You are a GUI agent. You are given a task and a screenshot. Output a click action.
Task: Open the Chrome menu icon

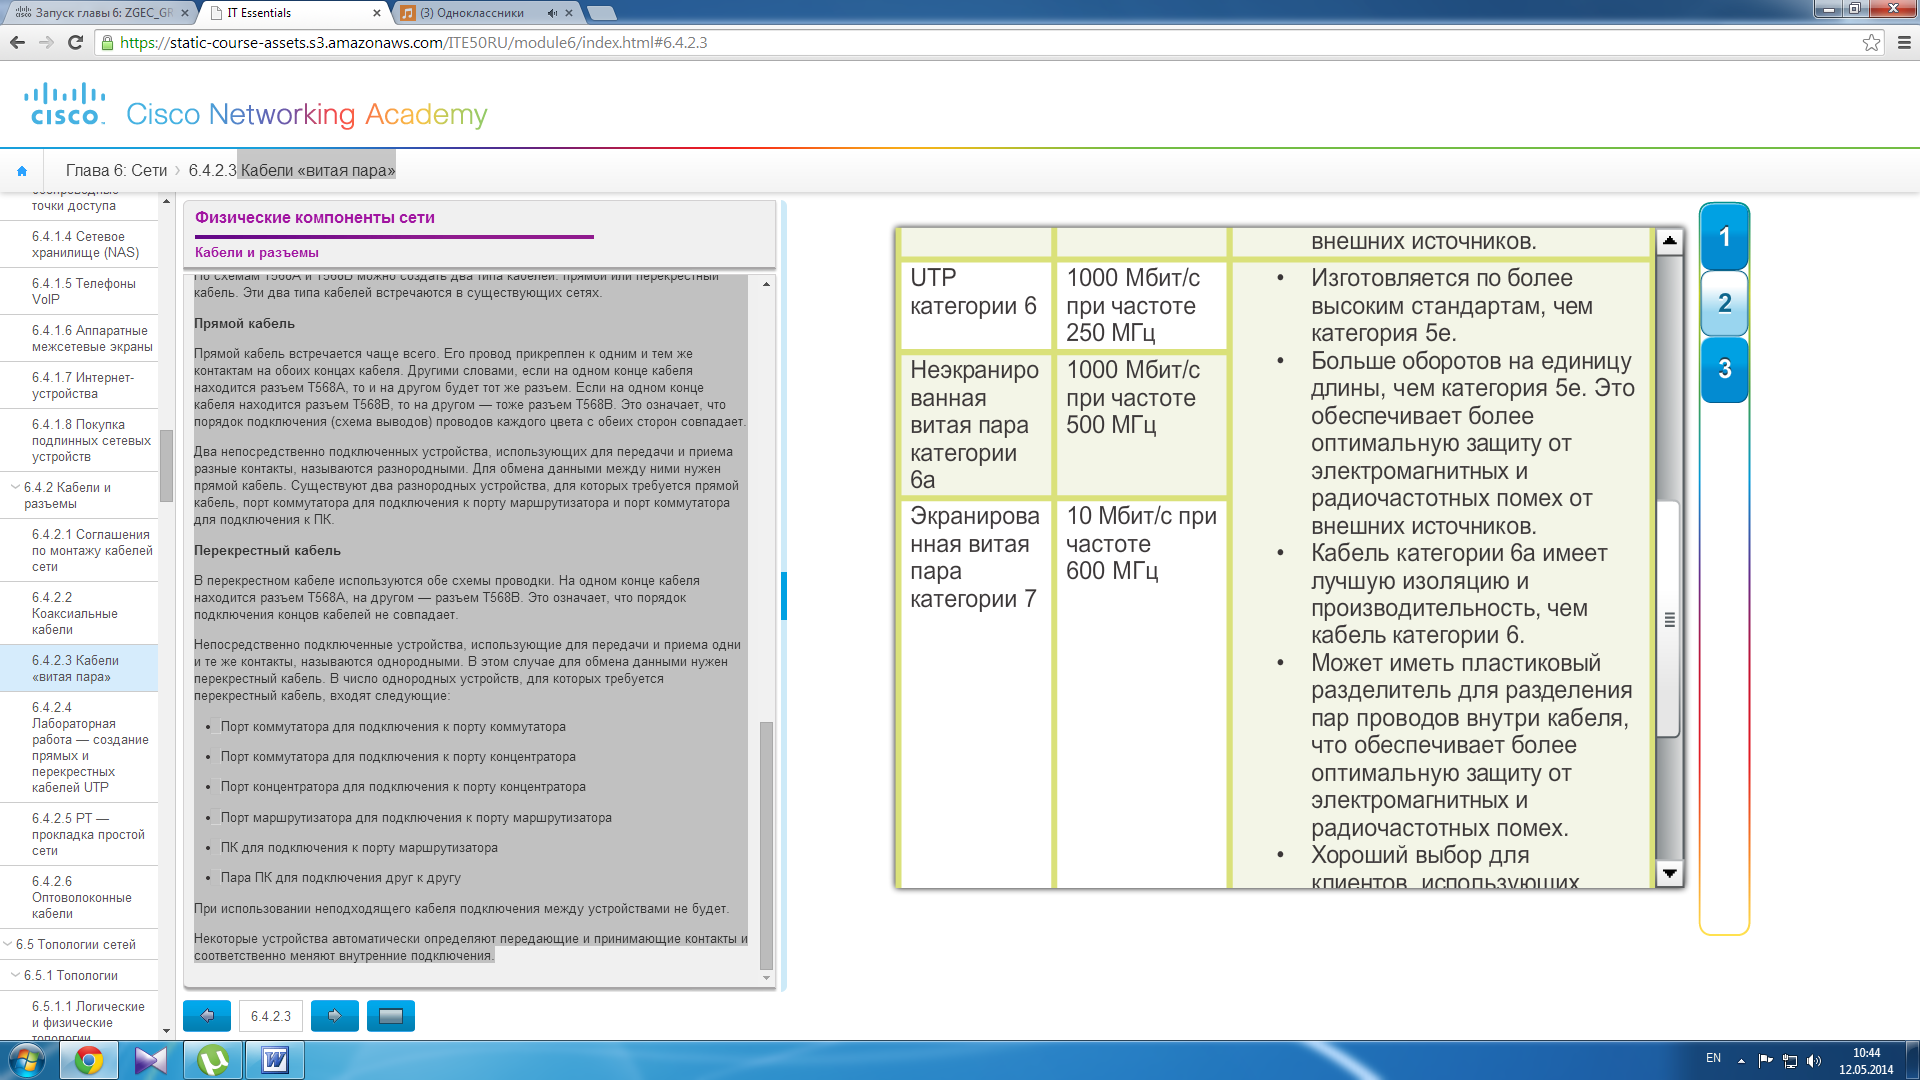point(1904,42)
